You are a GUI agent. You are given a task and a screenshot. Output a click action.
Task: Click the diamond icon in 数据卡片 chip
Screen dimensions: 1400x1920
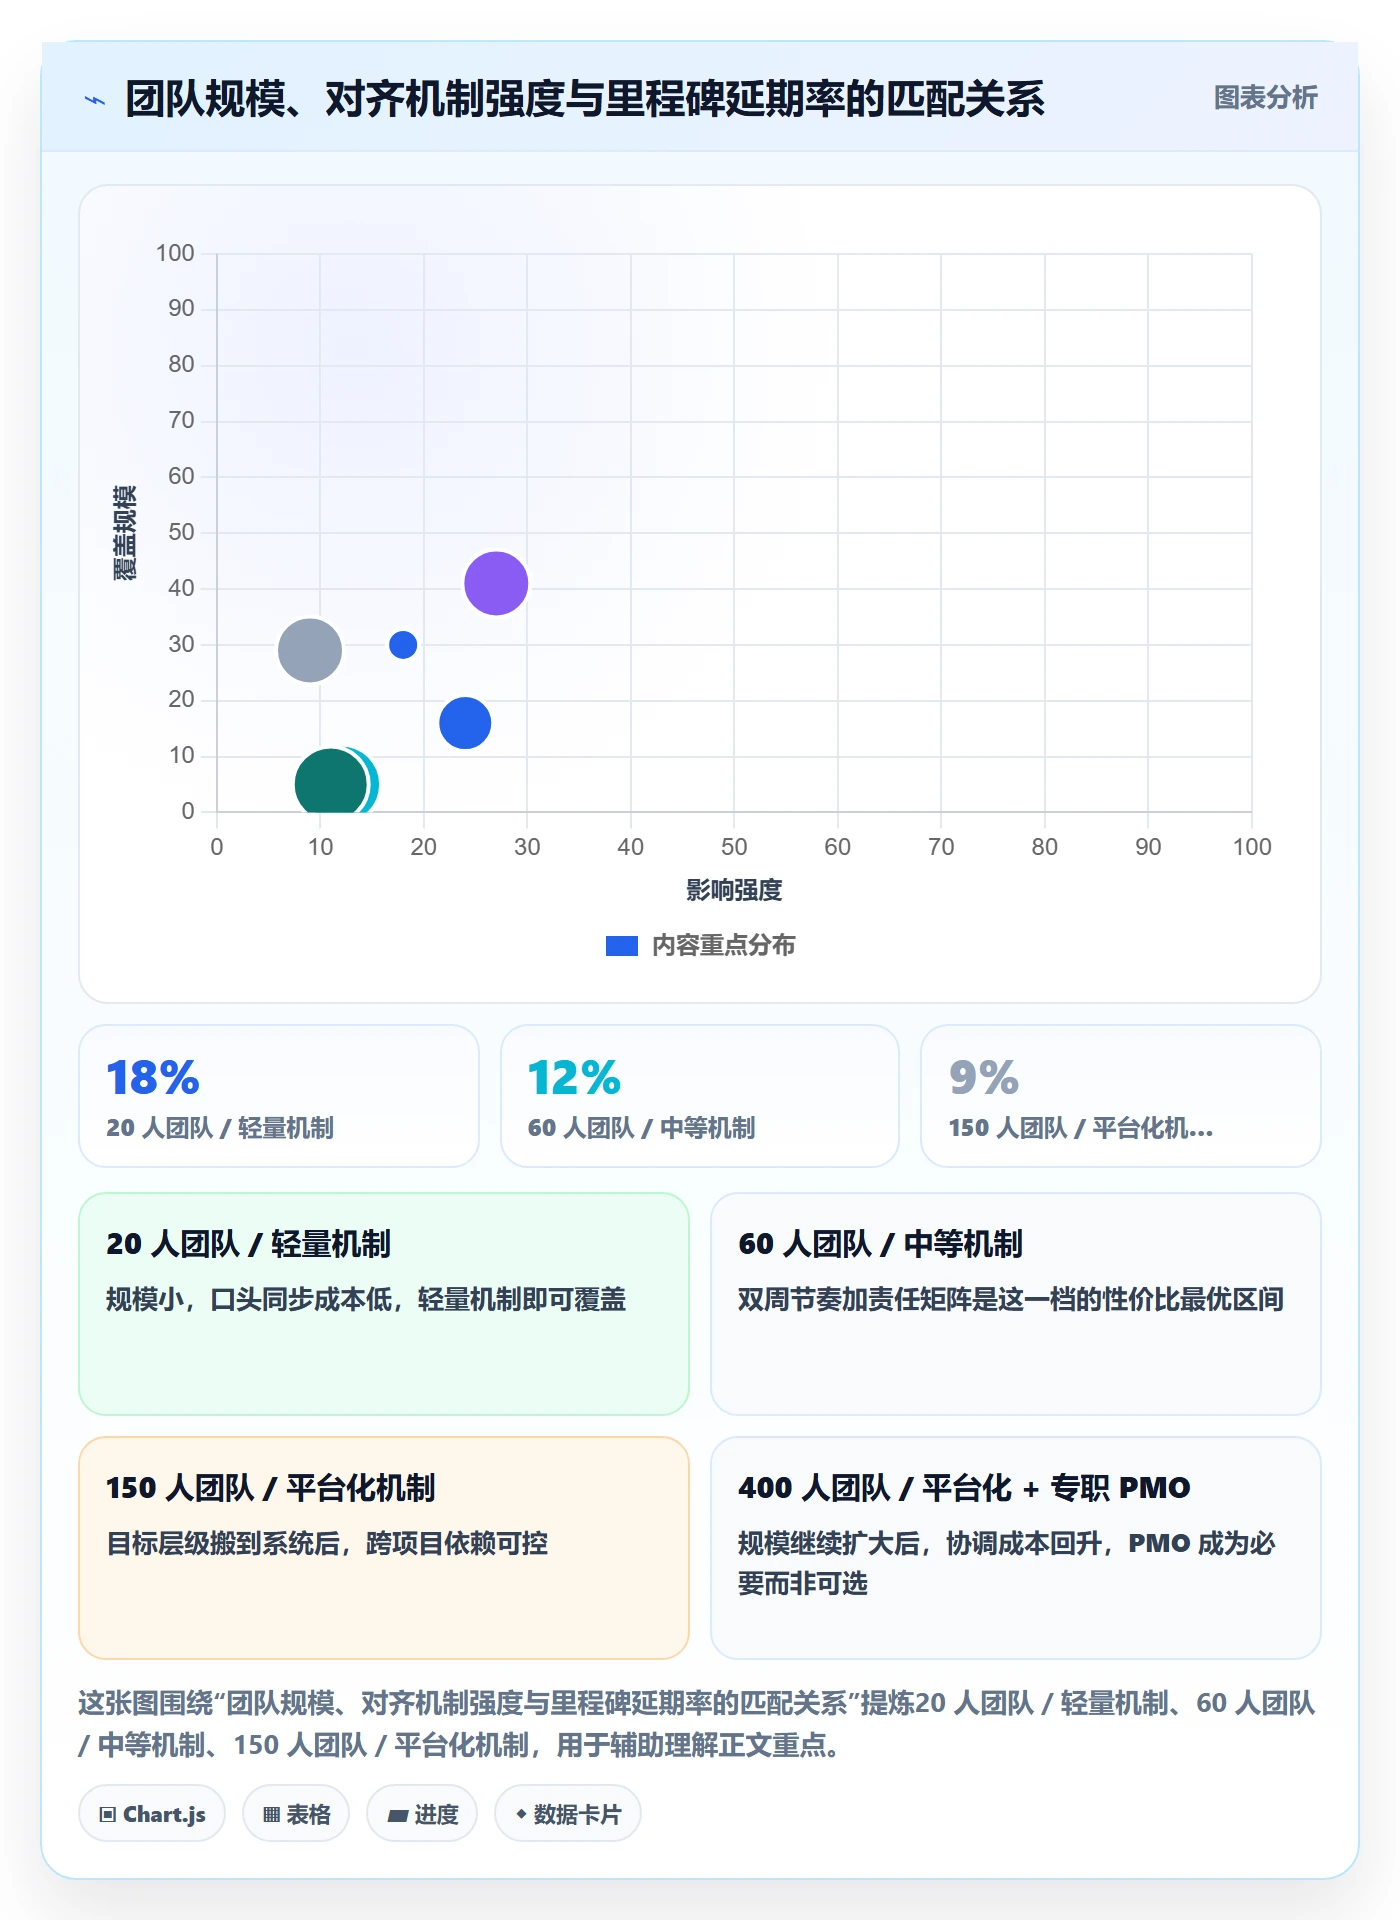point(521,1814)
